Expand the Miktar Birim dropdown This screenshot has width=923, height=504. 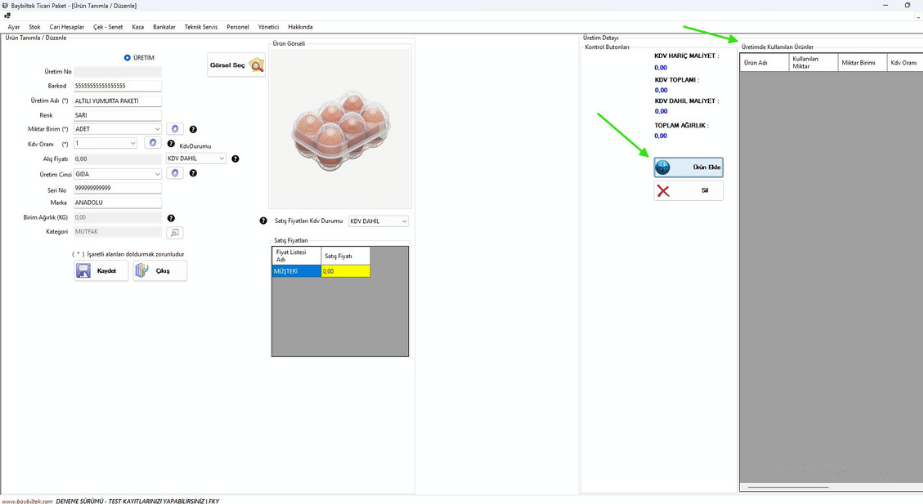click(157, 129)
